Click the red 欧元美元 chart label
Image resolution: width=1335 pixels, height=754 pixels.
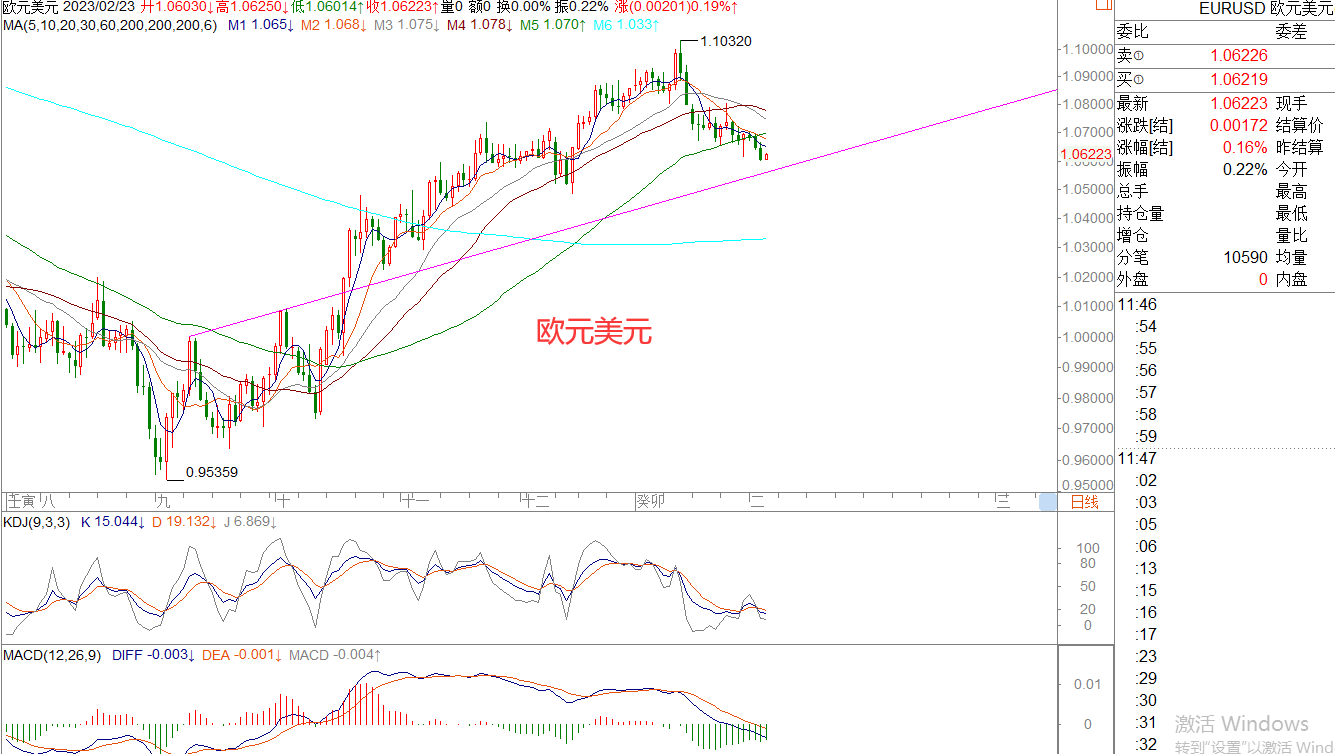(x=595, y=332)
